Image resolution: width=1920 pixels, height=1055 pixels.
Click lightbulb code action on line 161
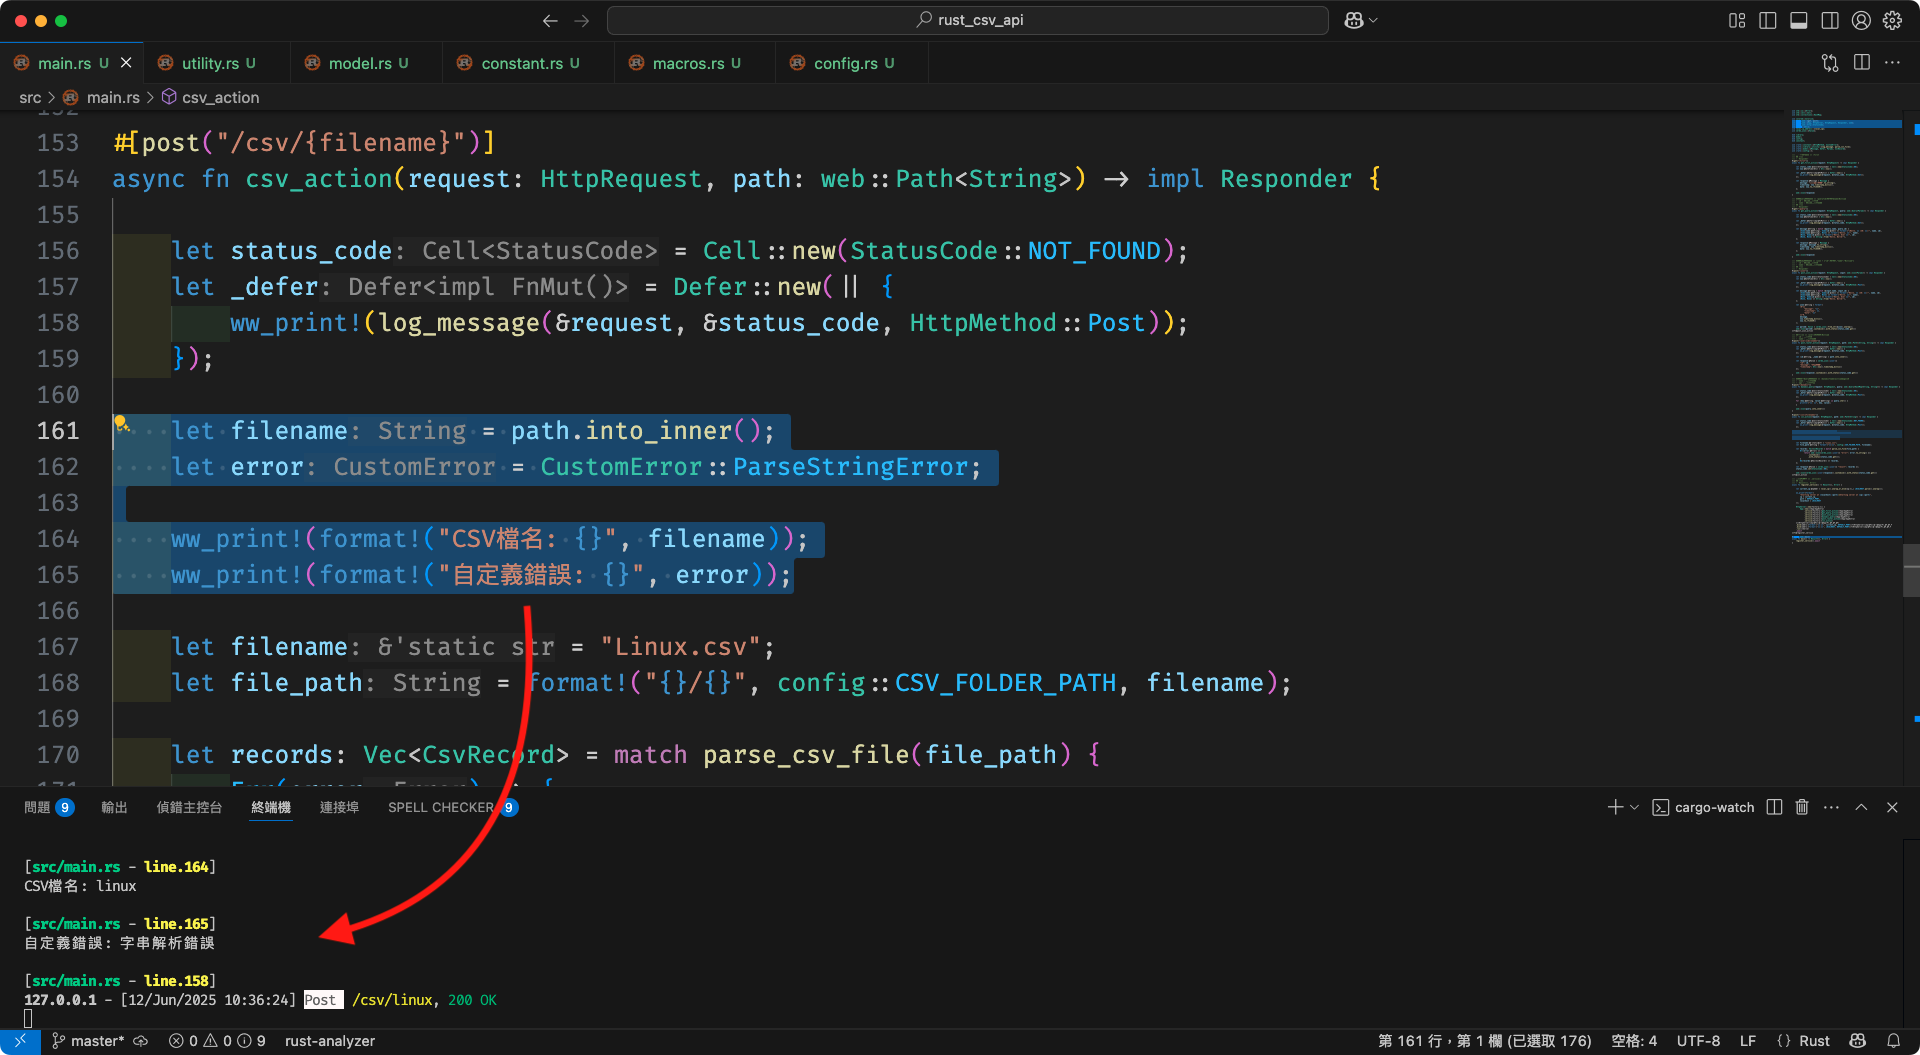[x=121, y=423]
